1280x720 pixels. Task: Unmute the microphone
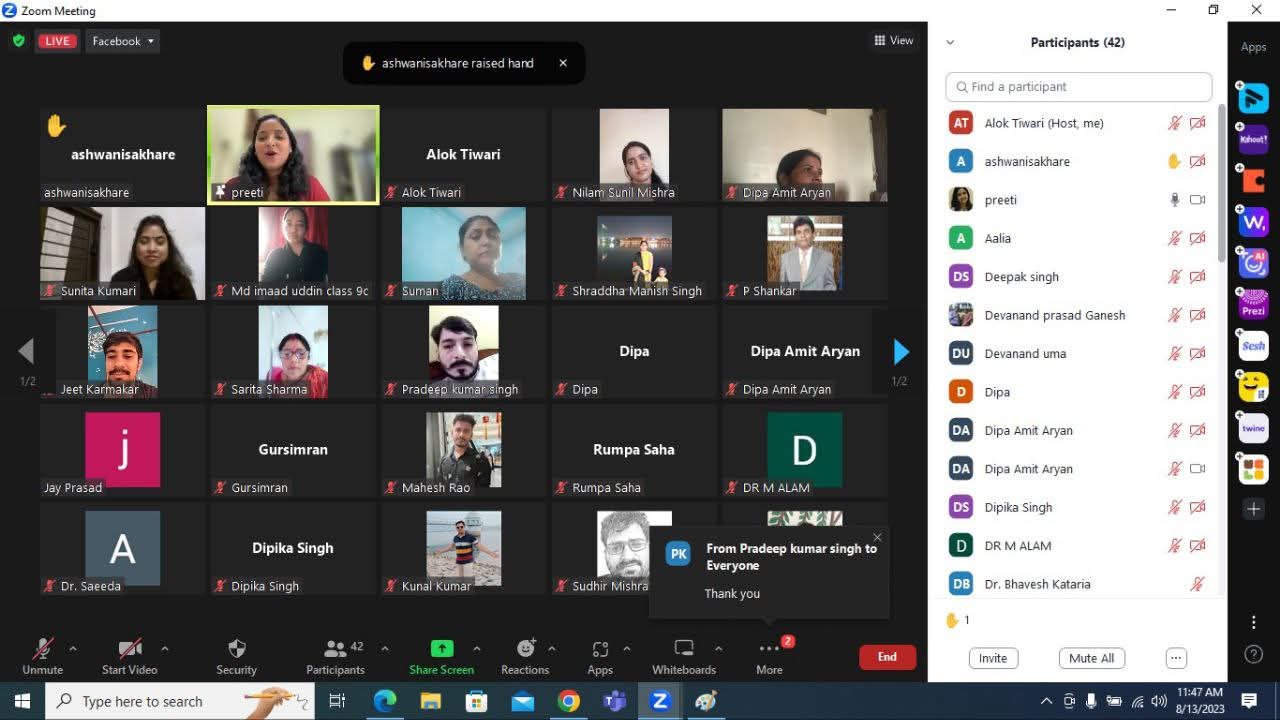tap(42, 649)
